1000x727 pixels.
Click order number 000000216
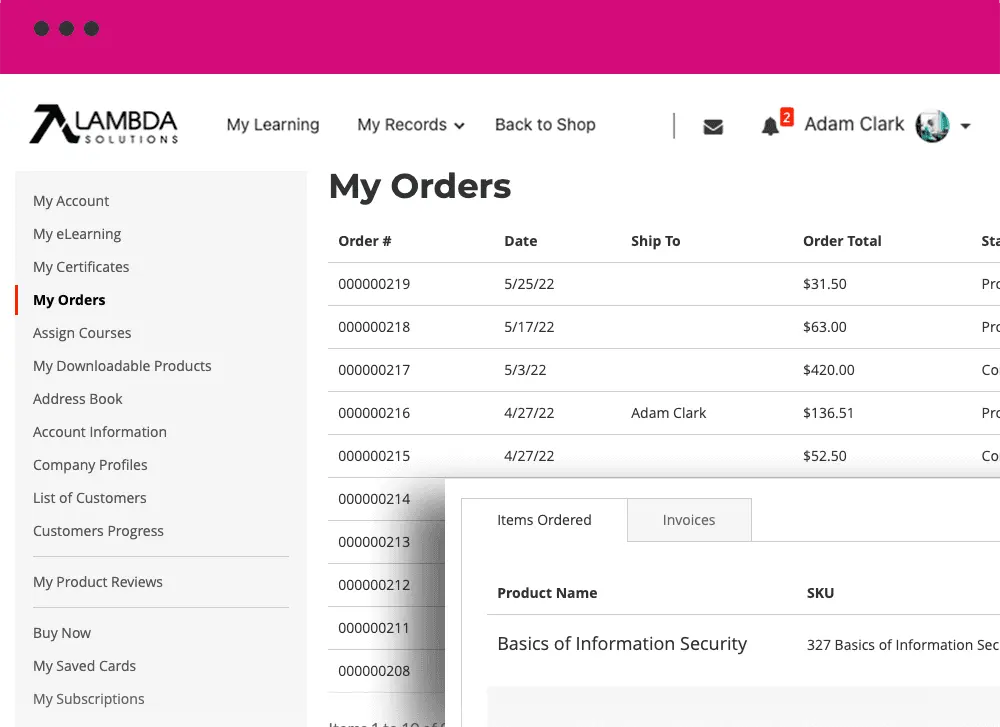pos(374,413)
